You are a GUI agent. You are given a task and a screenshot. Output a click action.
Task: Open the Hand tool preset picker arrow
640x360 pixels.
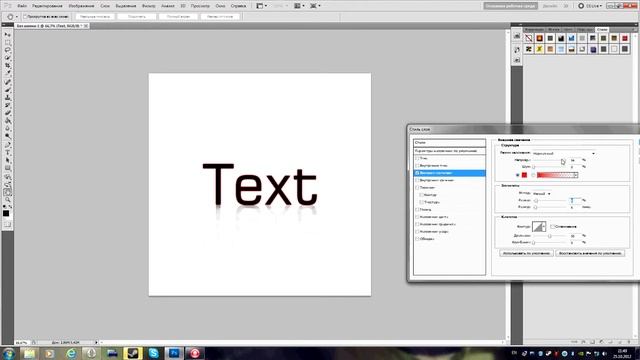point(16,17)
